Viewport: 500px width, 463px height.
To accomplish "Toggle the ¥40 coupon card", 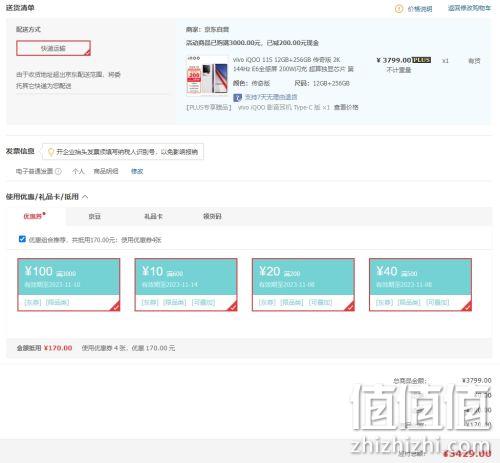I will click(x=420, y=285).
